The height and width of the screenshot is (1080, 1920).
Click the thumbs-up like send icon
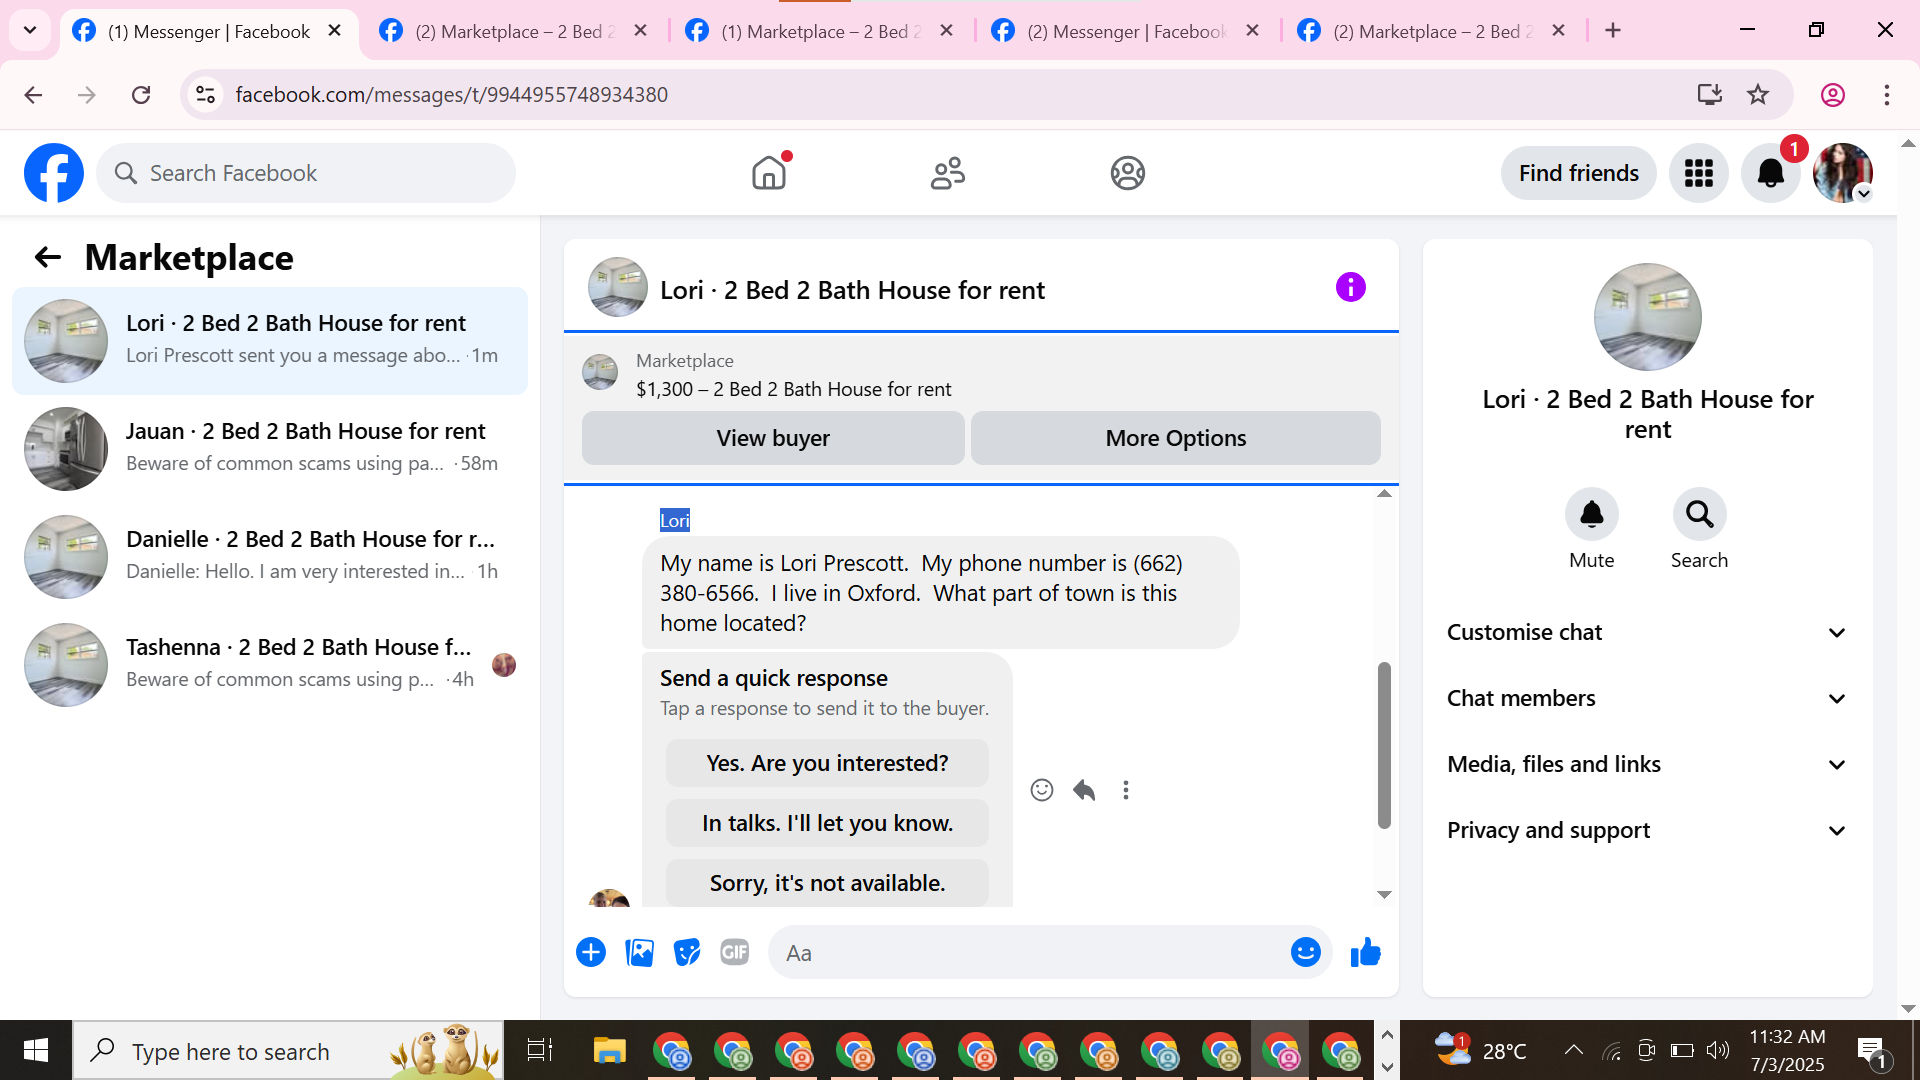tap(1365, 953)
